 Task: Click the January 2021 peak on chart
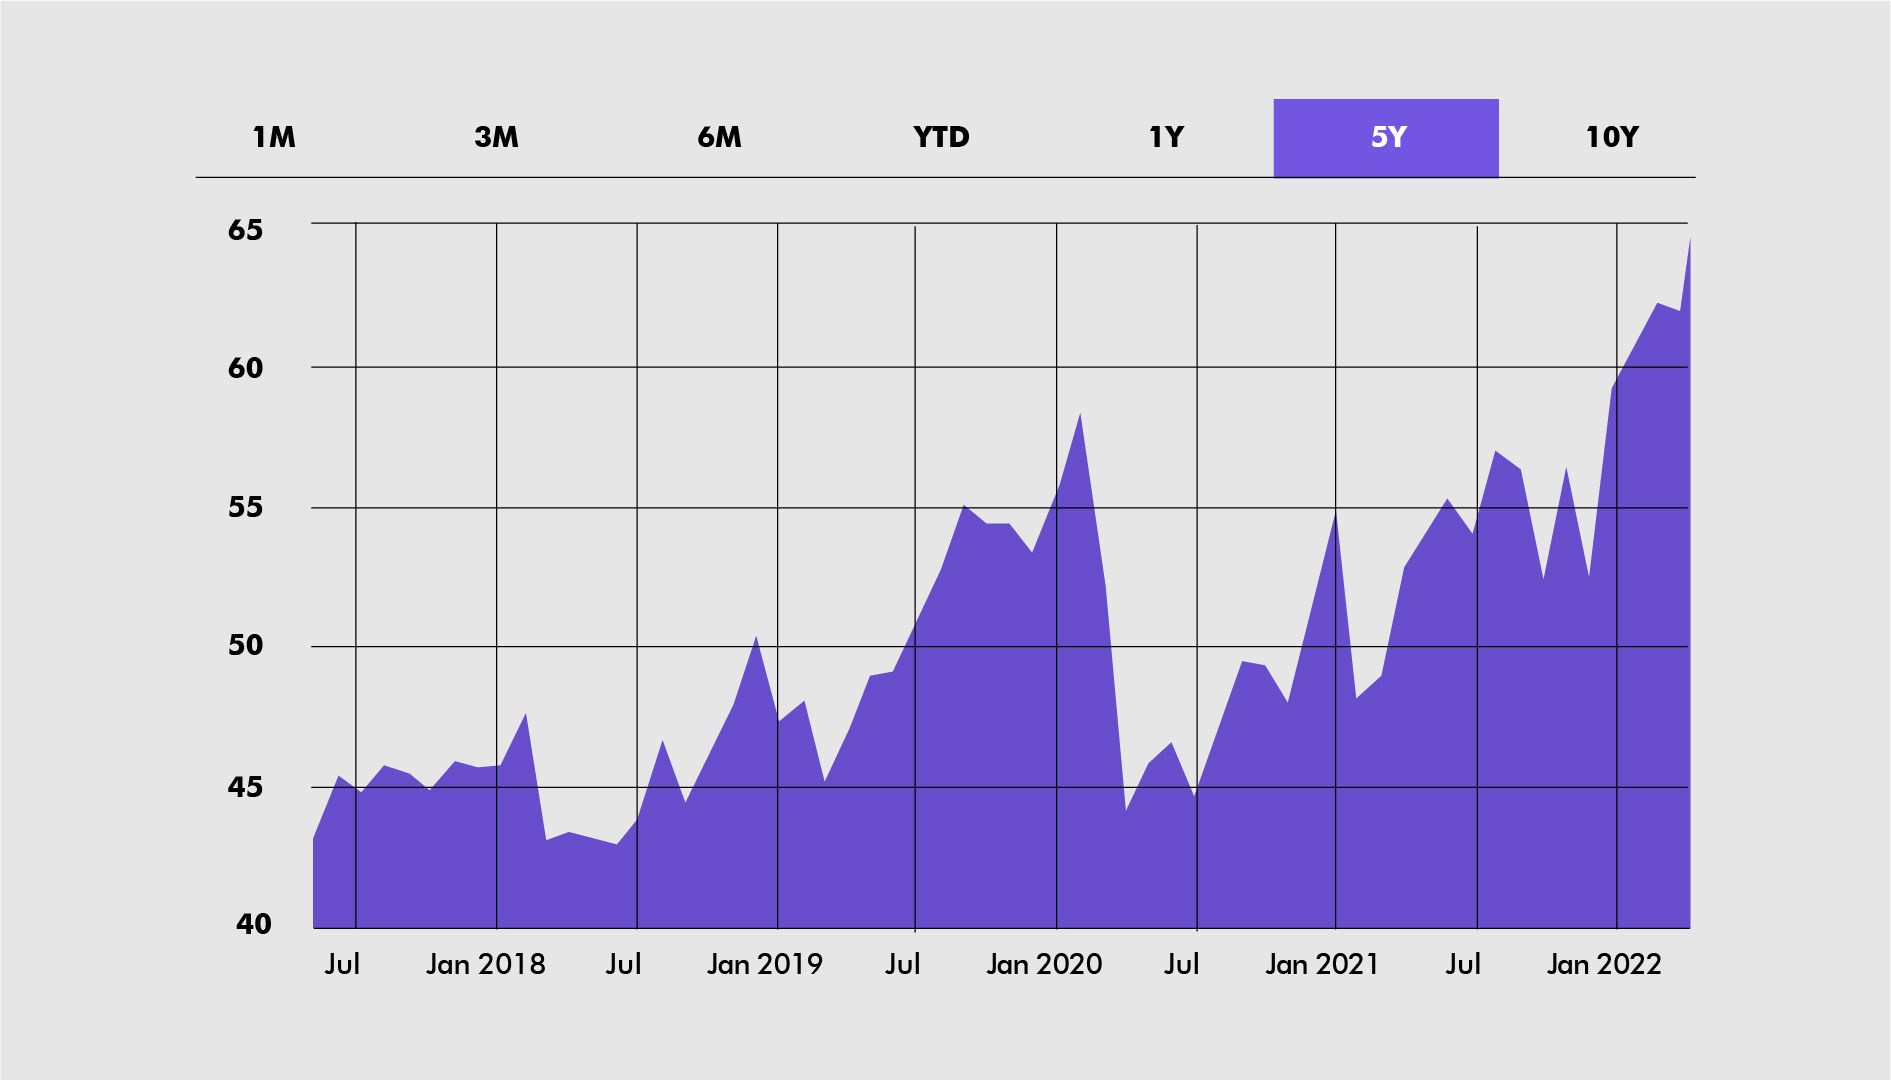coord(1335,513)
